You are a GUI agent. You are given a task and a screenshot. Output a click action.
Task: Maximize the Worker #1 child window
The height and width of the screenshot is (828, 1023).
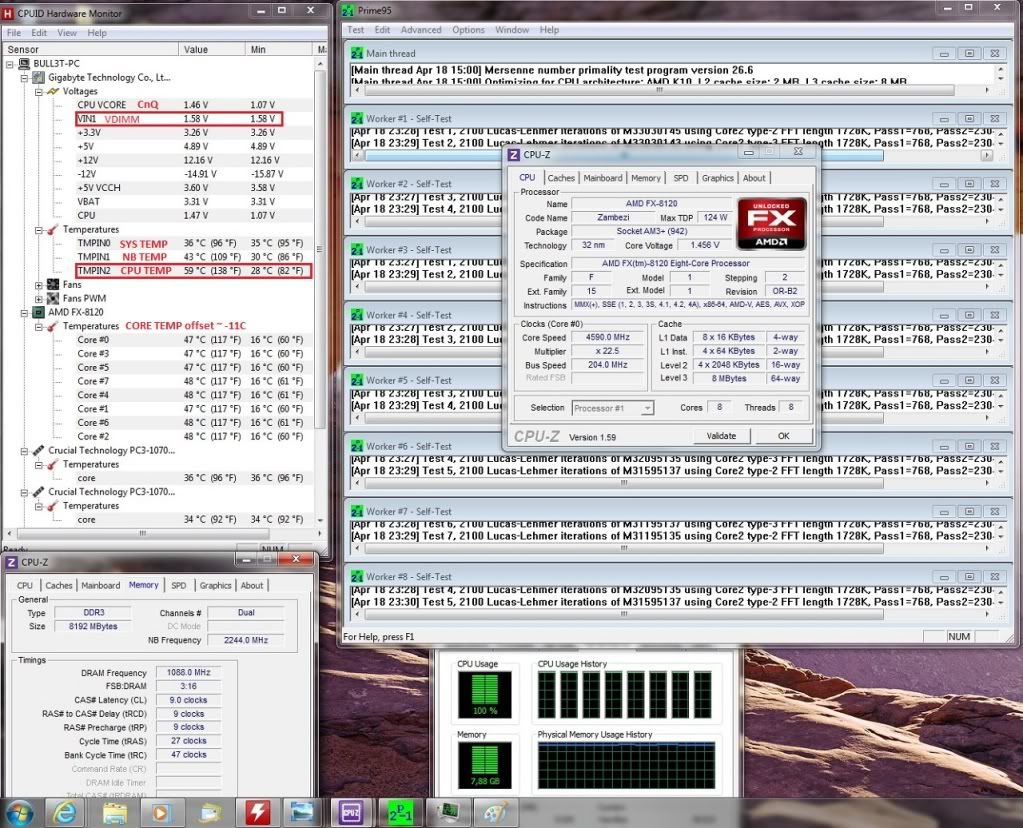point(970,119)
